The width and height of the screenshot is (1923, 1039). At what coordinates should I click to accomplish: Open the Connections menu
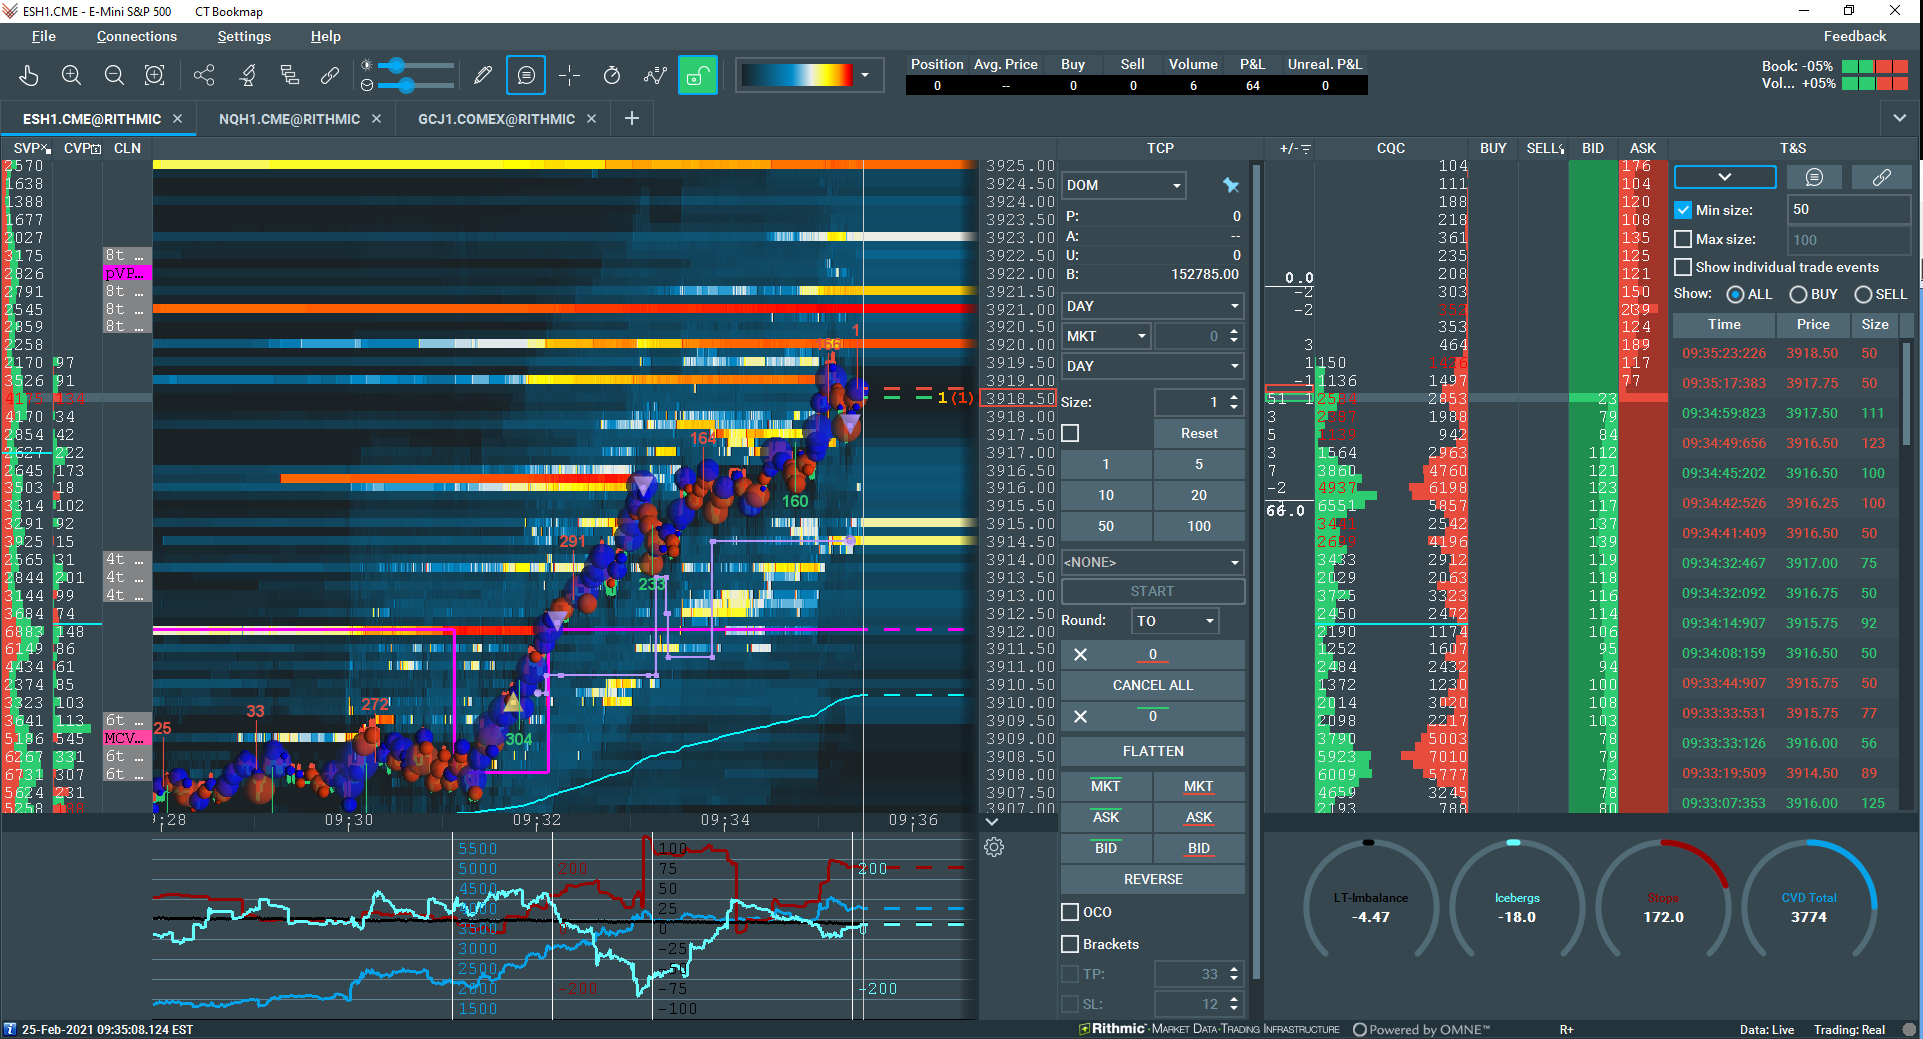tap(137, 36)
